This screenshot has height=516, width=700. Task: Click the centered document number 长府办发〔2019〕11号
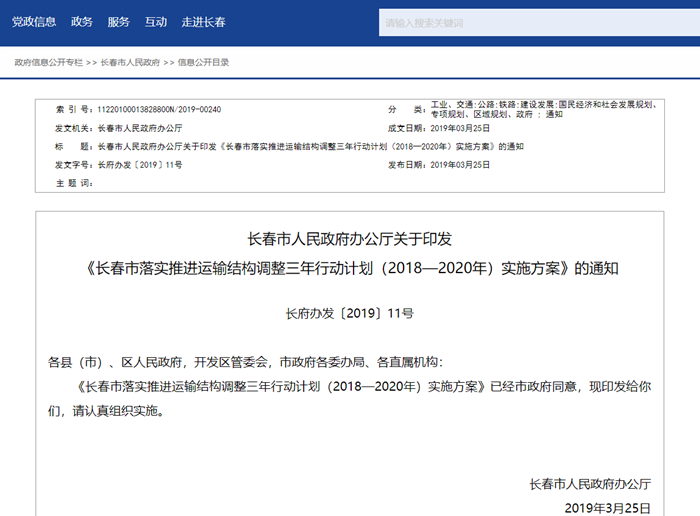tap(349, 313)
